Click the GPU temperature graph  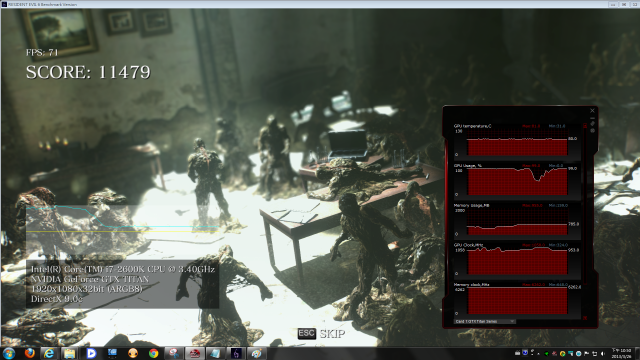click(517, 142)
